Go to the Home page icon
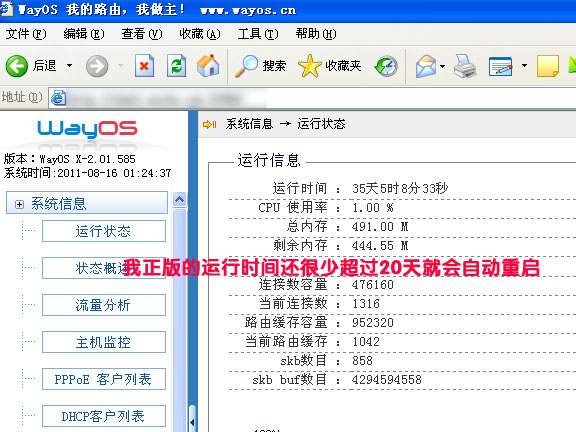Image resolution: width=576 pixels, height=432 pixels. pyautogui.click(x=208, y=66)
